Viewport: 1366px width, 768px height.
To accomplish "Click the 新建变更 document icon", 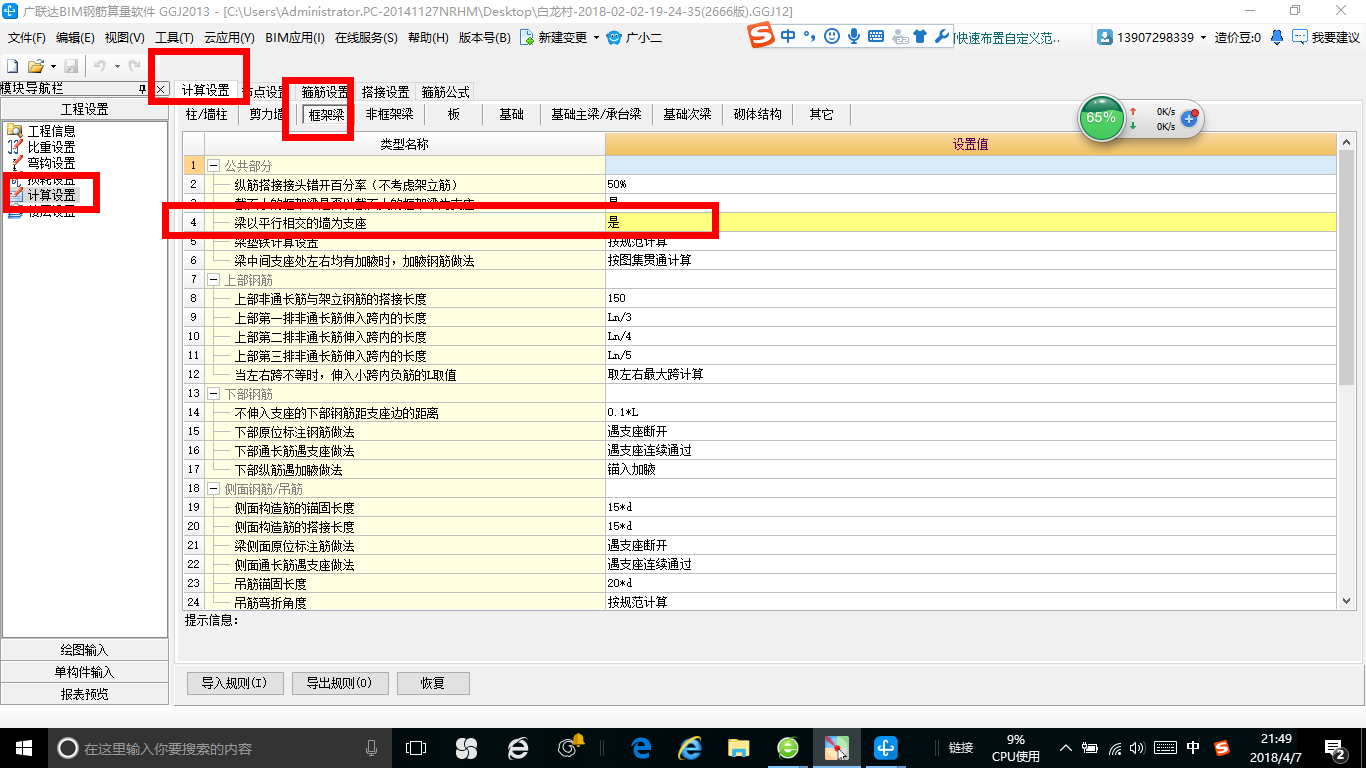I will tap(527, 38).
